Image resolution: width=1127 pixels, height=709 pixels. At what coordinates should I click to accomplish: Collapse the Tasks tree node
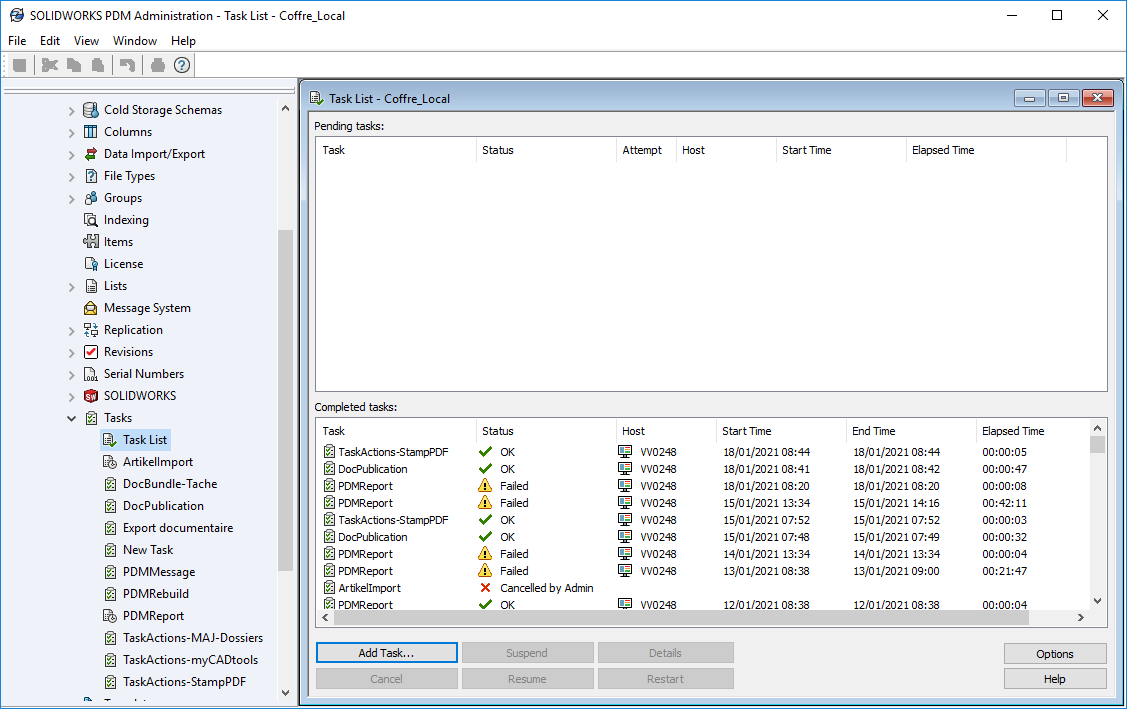(x=71, y=418)
